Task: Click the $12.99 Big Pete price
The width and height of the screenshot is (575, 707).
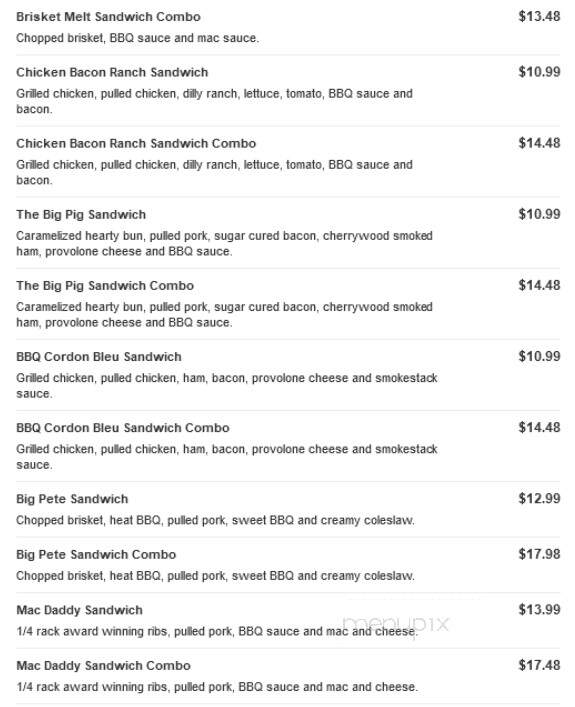Action: (x=539, y=498)
